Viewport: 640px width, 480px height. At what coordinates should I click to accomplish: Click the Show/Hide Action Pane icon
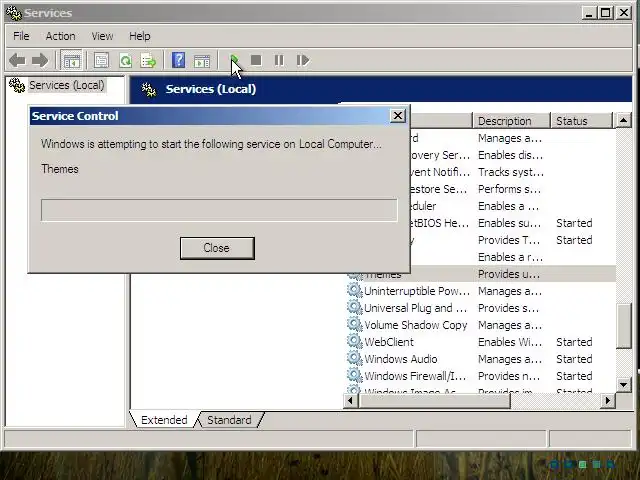click(202, 61)
